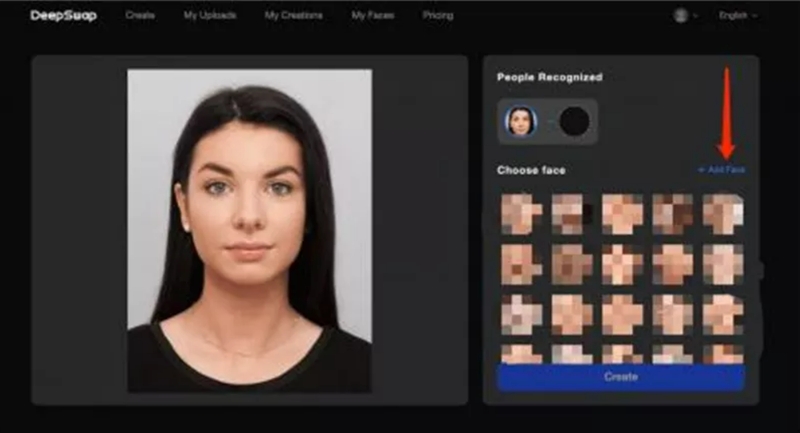Pick the fourth face in the second row
The image size is (800, 433).
tap(672, 264)
